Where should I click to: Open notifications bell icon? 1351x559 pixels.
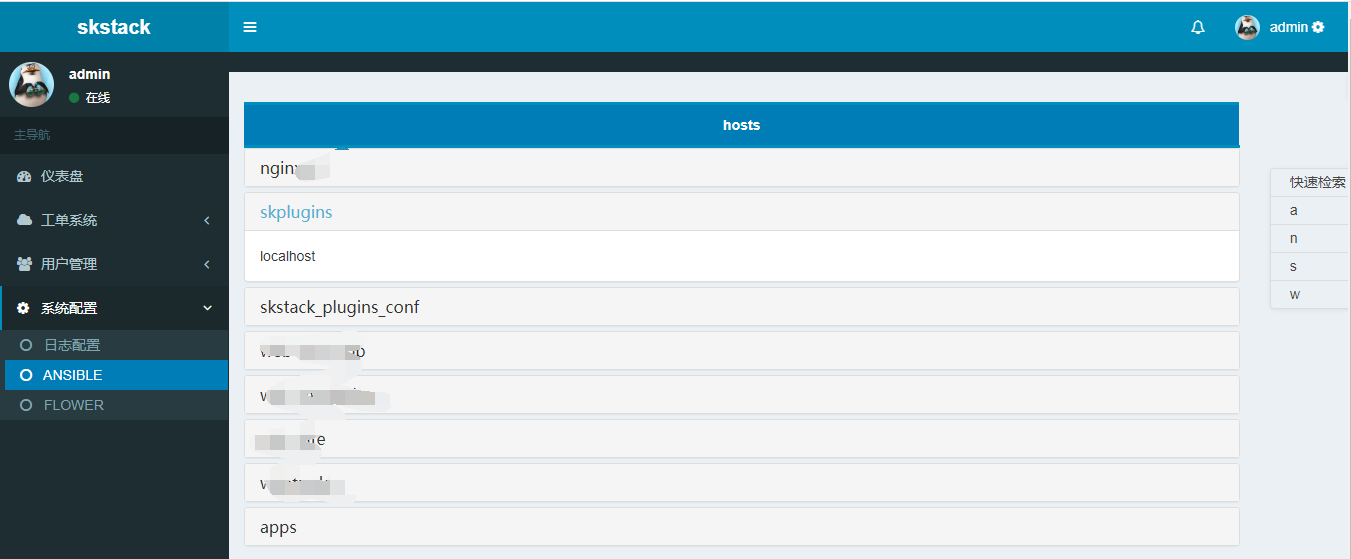[1198, 27]
